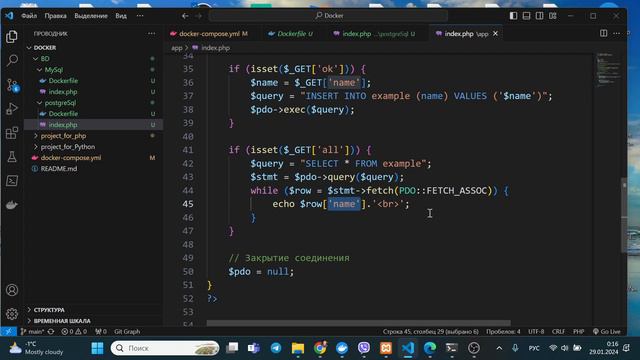640x360 pixels.
Task: Open the Testing flask view
Action: (x=12, y=157)
